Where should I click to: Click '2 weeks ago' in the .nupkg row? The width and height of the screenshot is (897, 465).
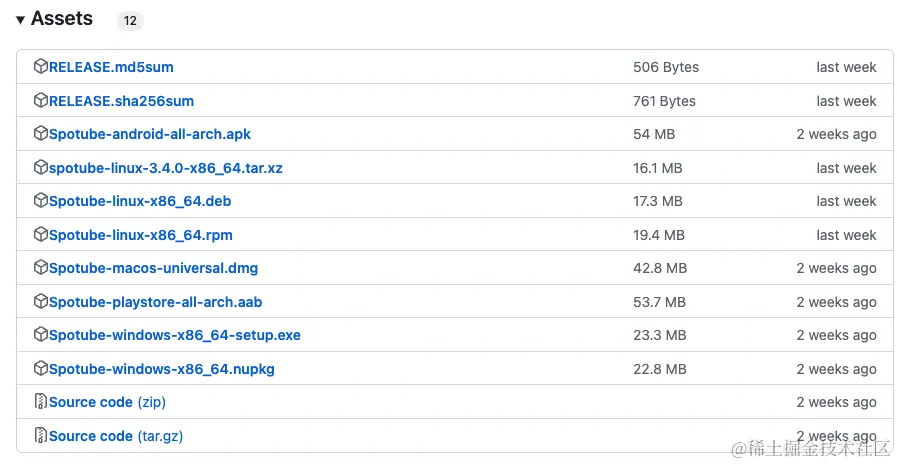point(836,369)
